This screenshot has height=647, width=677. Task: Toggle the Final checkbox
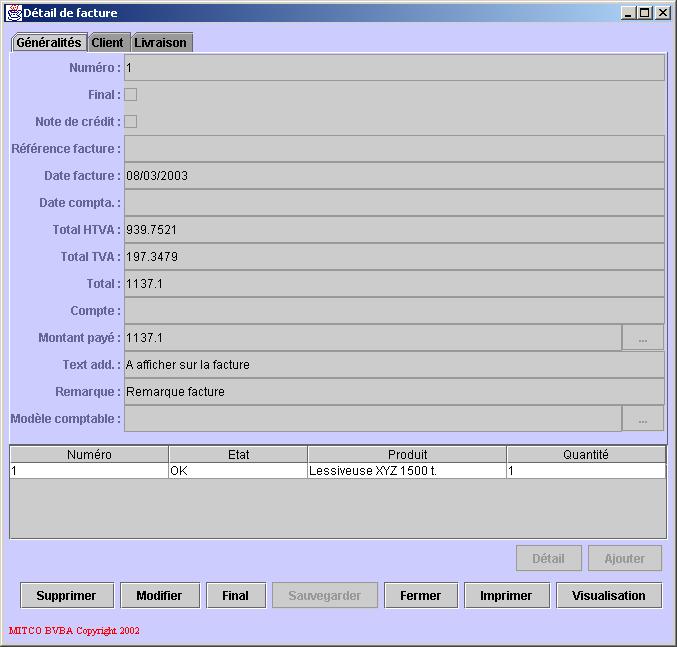point(130,95)
